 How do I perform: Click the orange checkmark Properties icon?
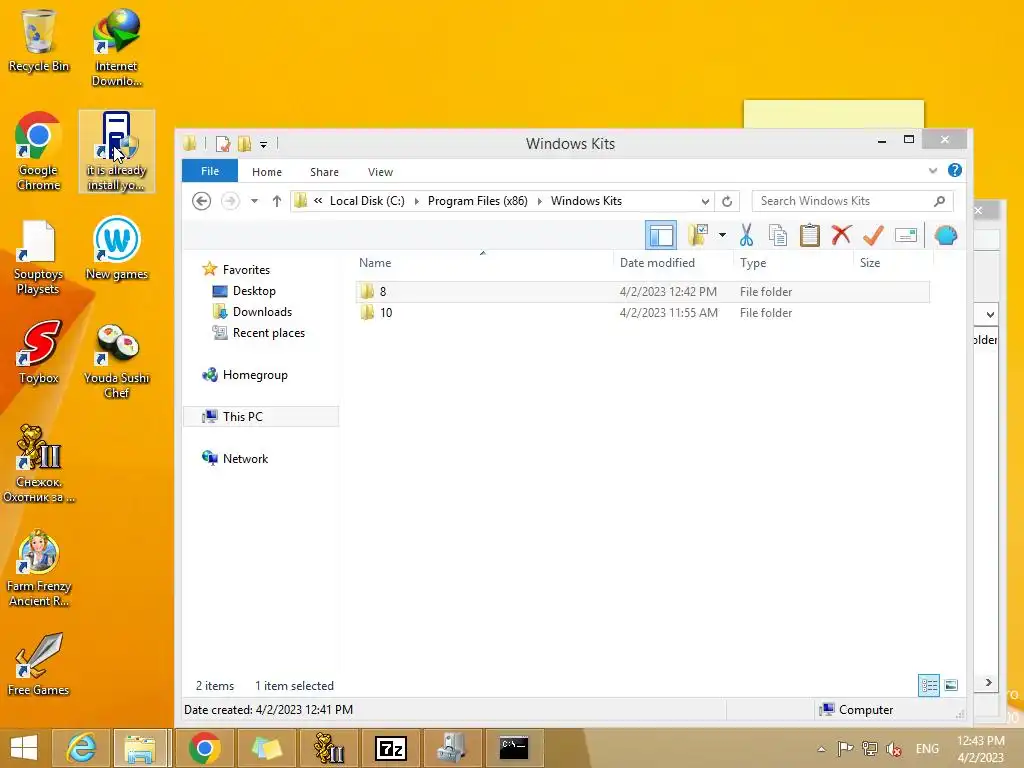pyautogui.click(x=873, y=235)
